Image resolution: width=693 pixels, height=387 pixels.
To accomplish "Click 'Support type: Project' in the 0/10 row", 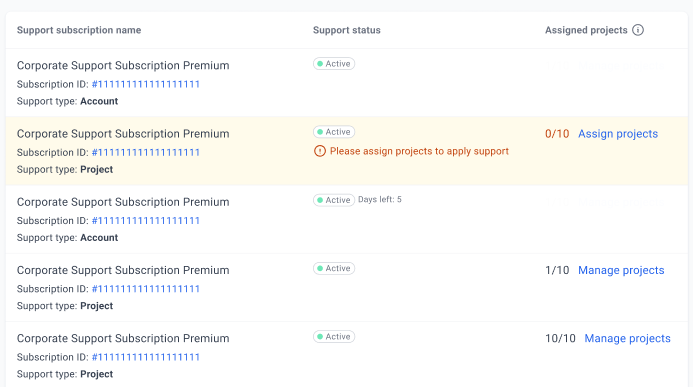I will click(65, 170).
